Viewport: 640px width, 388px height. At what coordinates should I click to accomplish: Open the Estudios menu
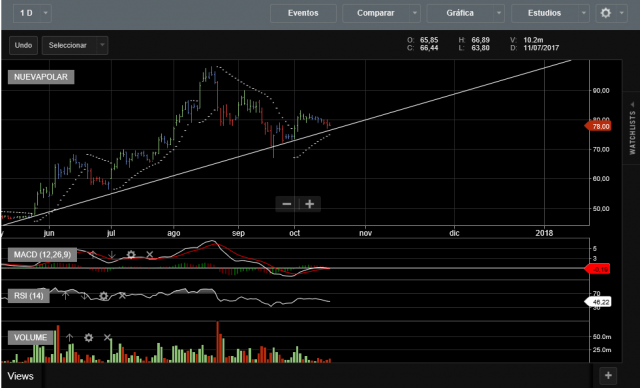[x=544, y=13]
